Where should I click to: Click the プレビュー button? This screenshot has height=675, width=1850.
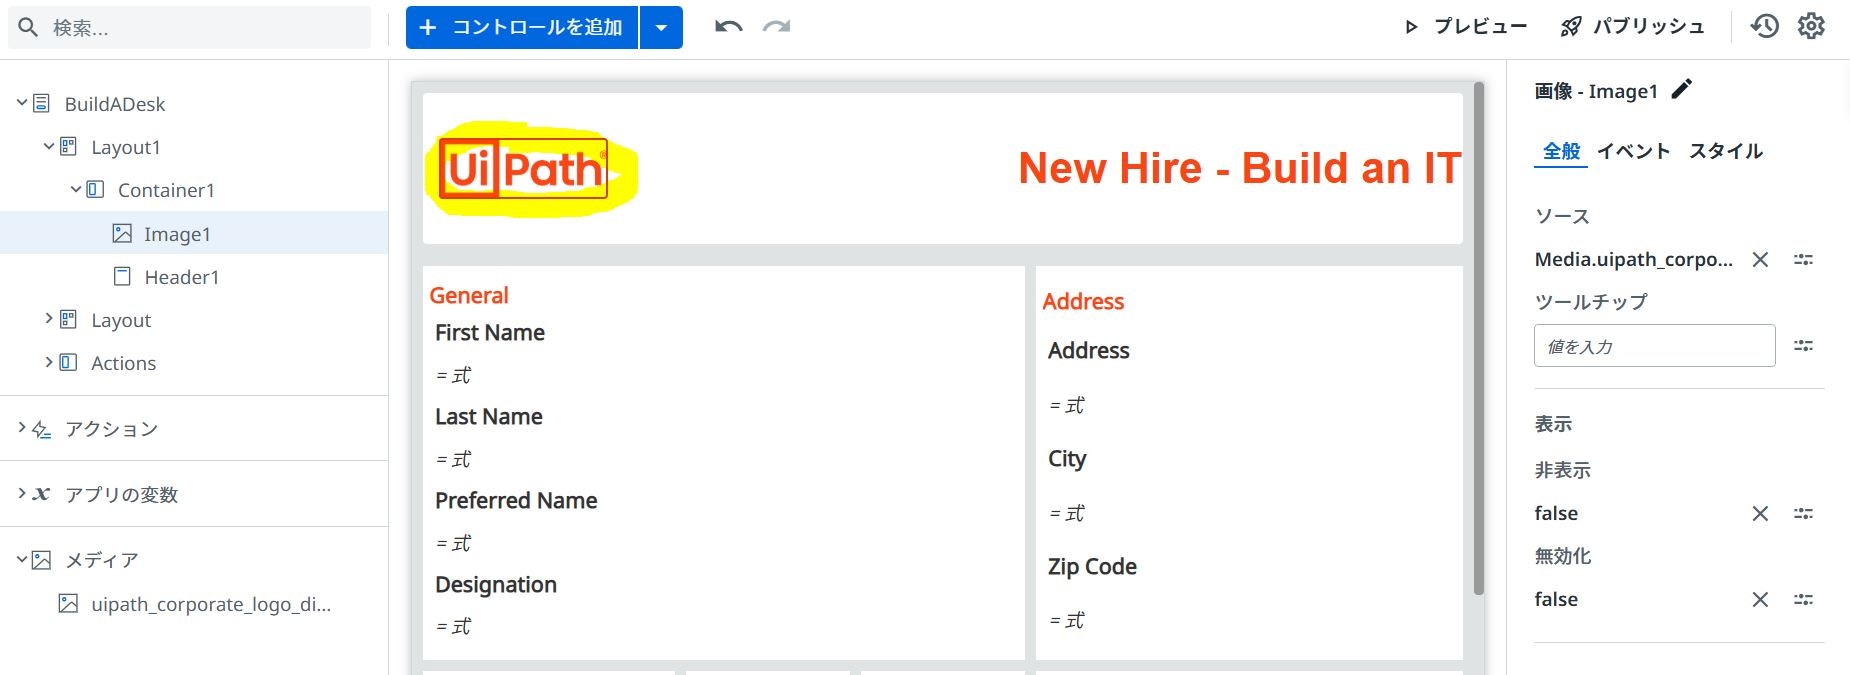pos(1466,27)
